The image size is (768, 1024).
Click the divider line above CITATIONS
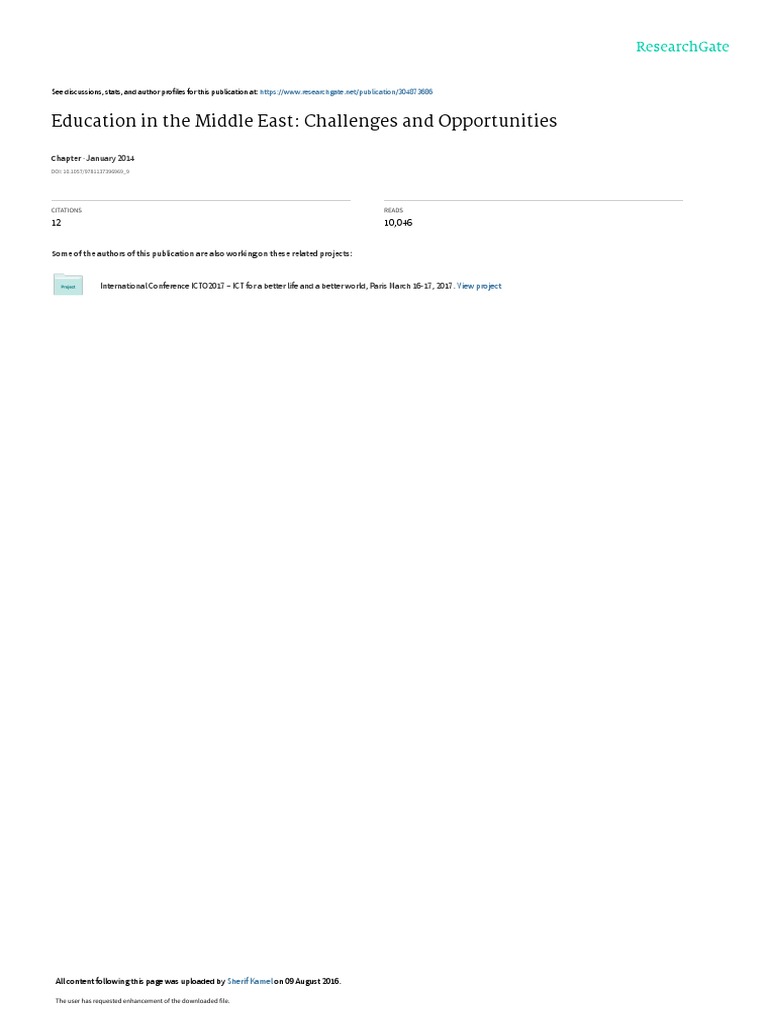click(x=200, y=200)
